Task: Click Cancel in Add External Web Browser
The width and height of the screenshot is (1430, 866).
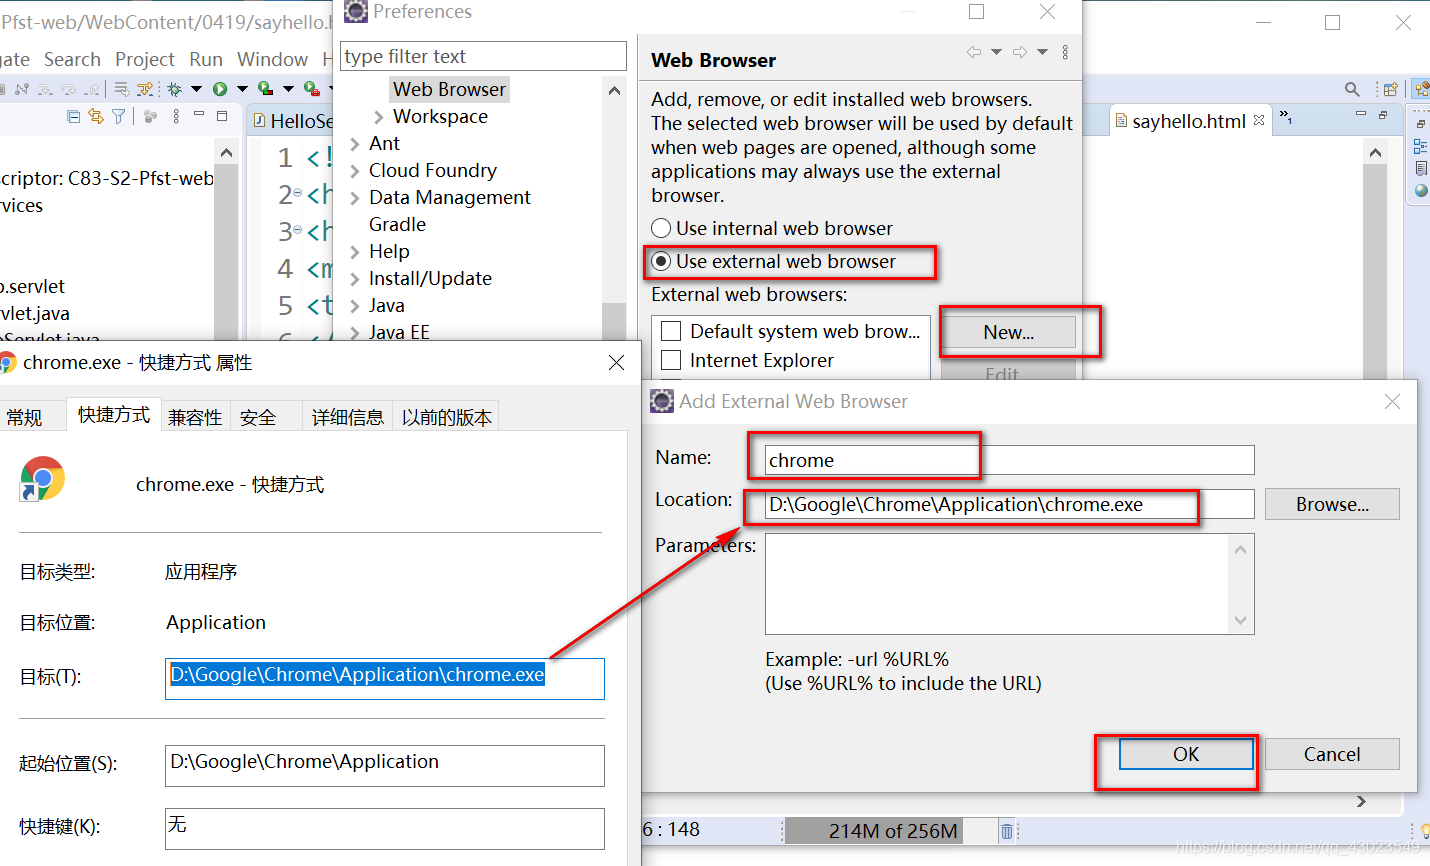Action: [1332, 754]
